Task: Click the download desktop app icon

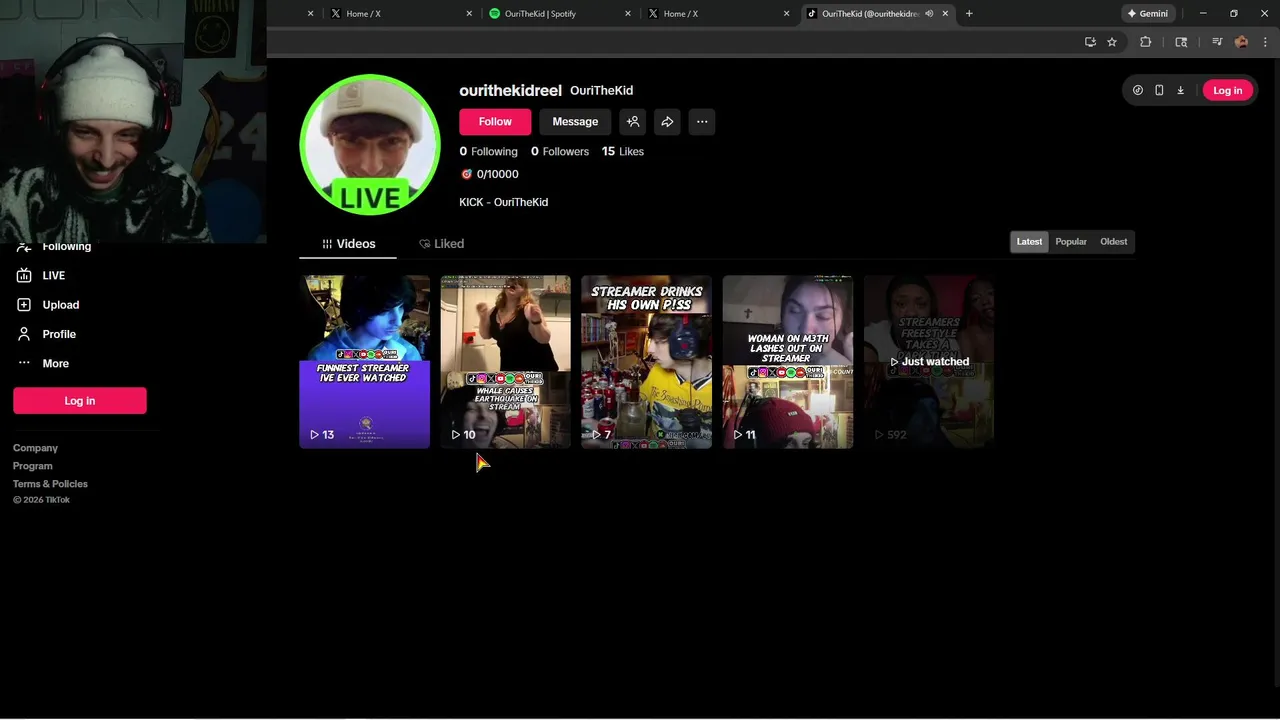Action: point(1180,90)
